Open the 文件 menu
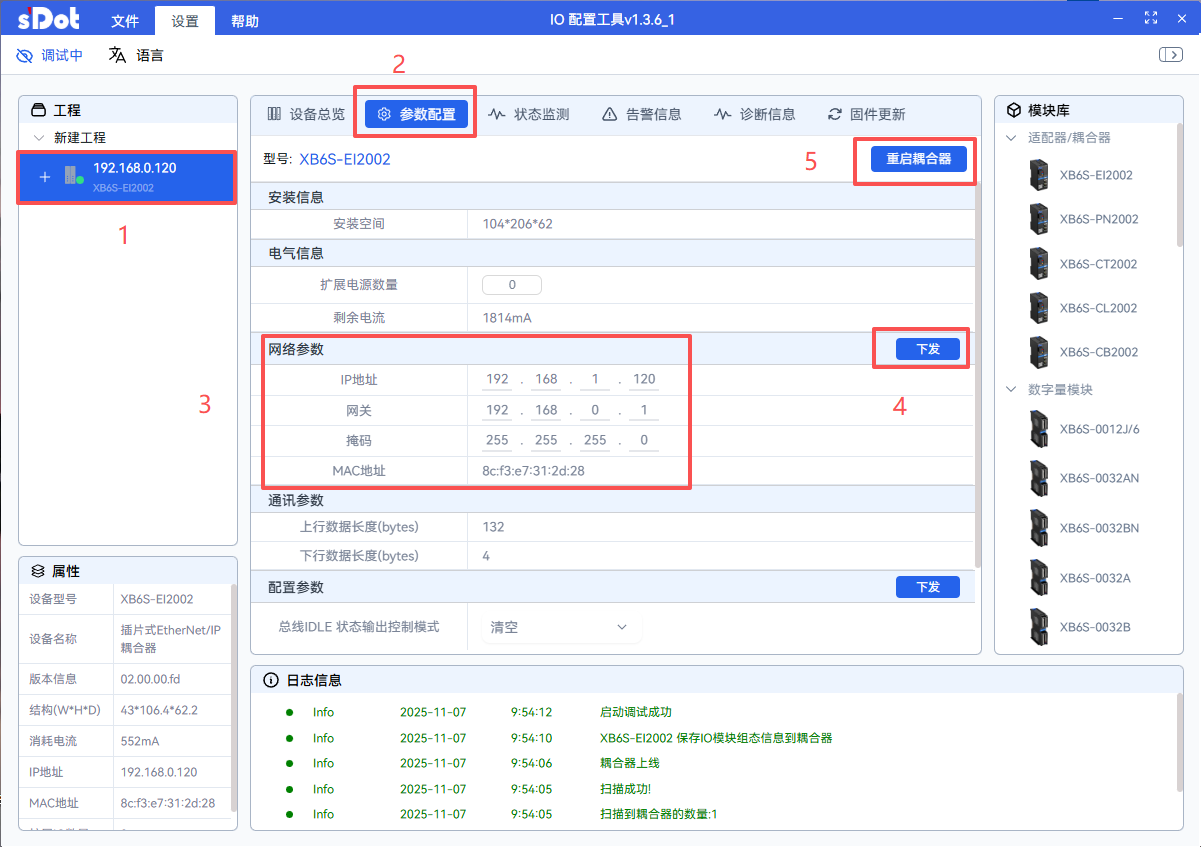Screen dimensions: 1201x847 pyautogui.click(x=125, y=21)
